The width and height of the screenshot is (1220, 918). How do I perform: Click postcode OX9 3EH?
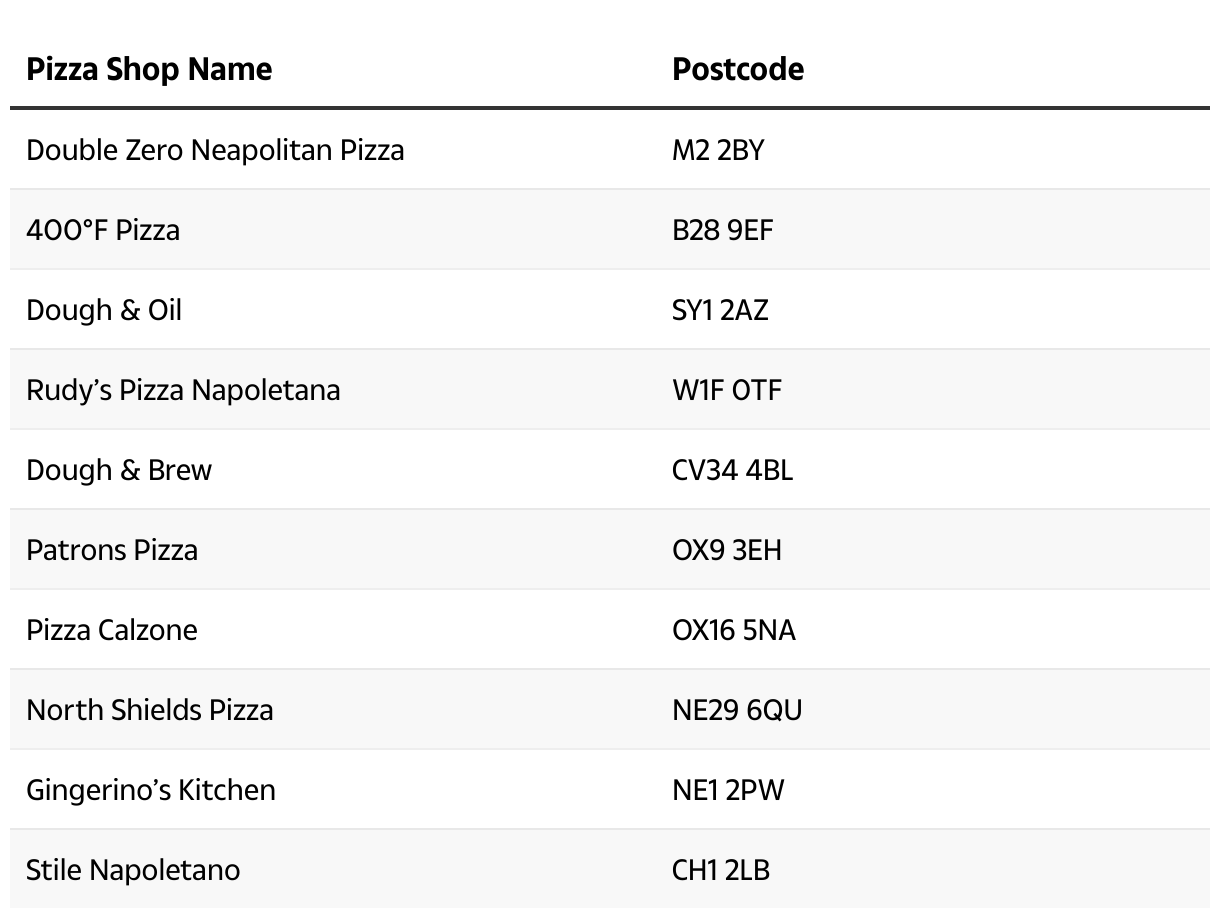coord(726,550)
